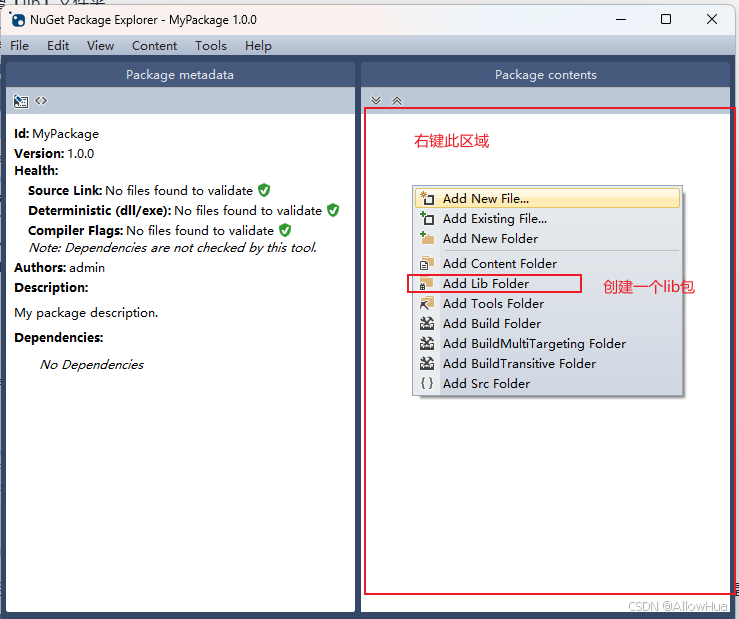Click the NuGet Package Explorer title icon
The width and height of the screenshot is (739, 619).
(18, 20)
